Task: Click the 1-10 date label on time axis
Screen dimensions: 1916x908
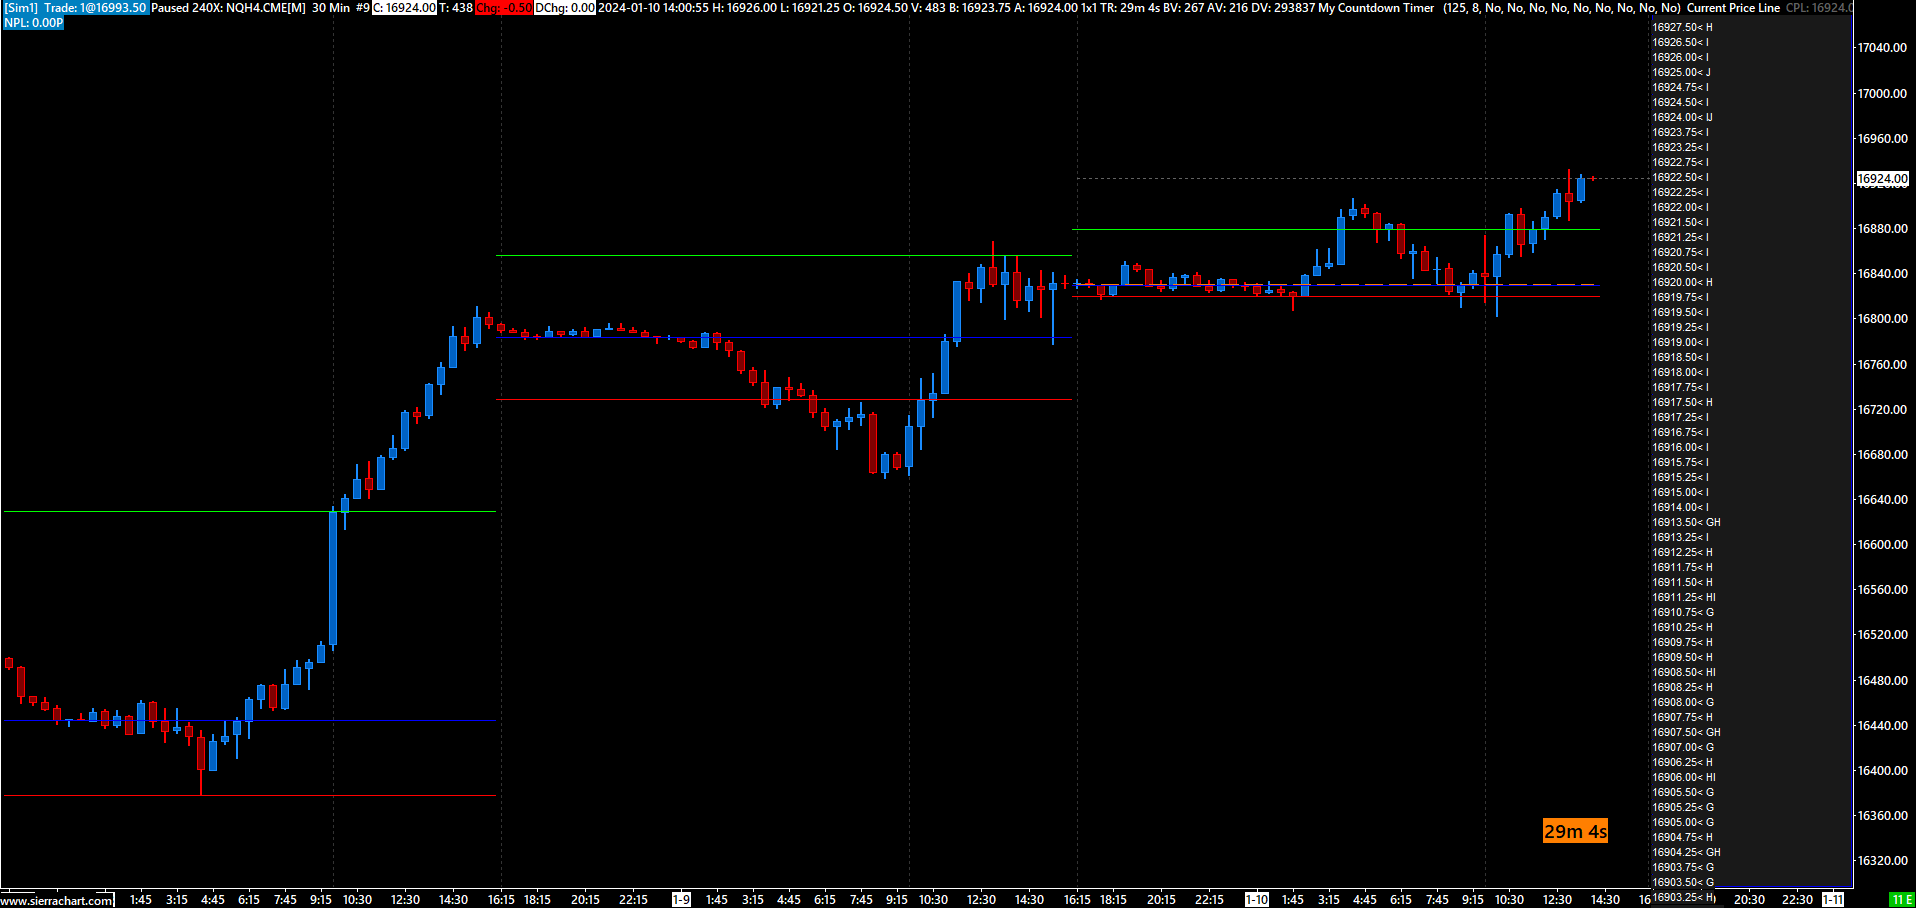Action: 1257,900
